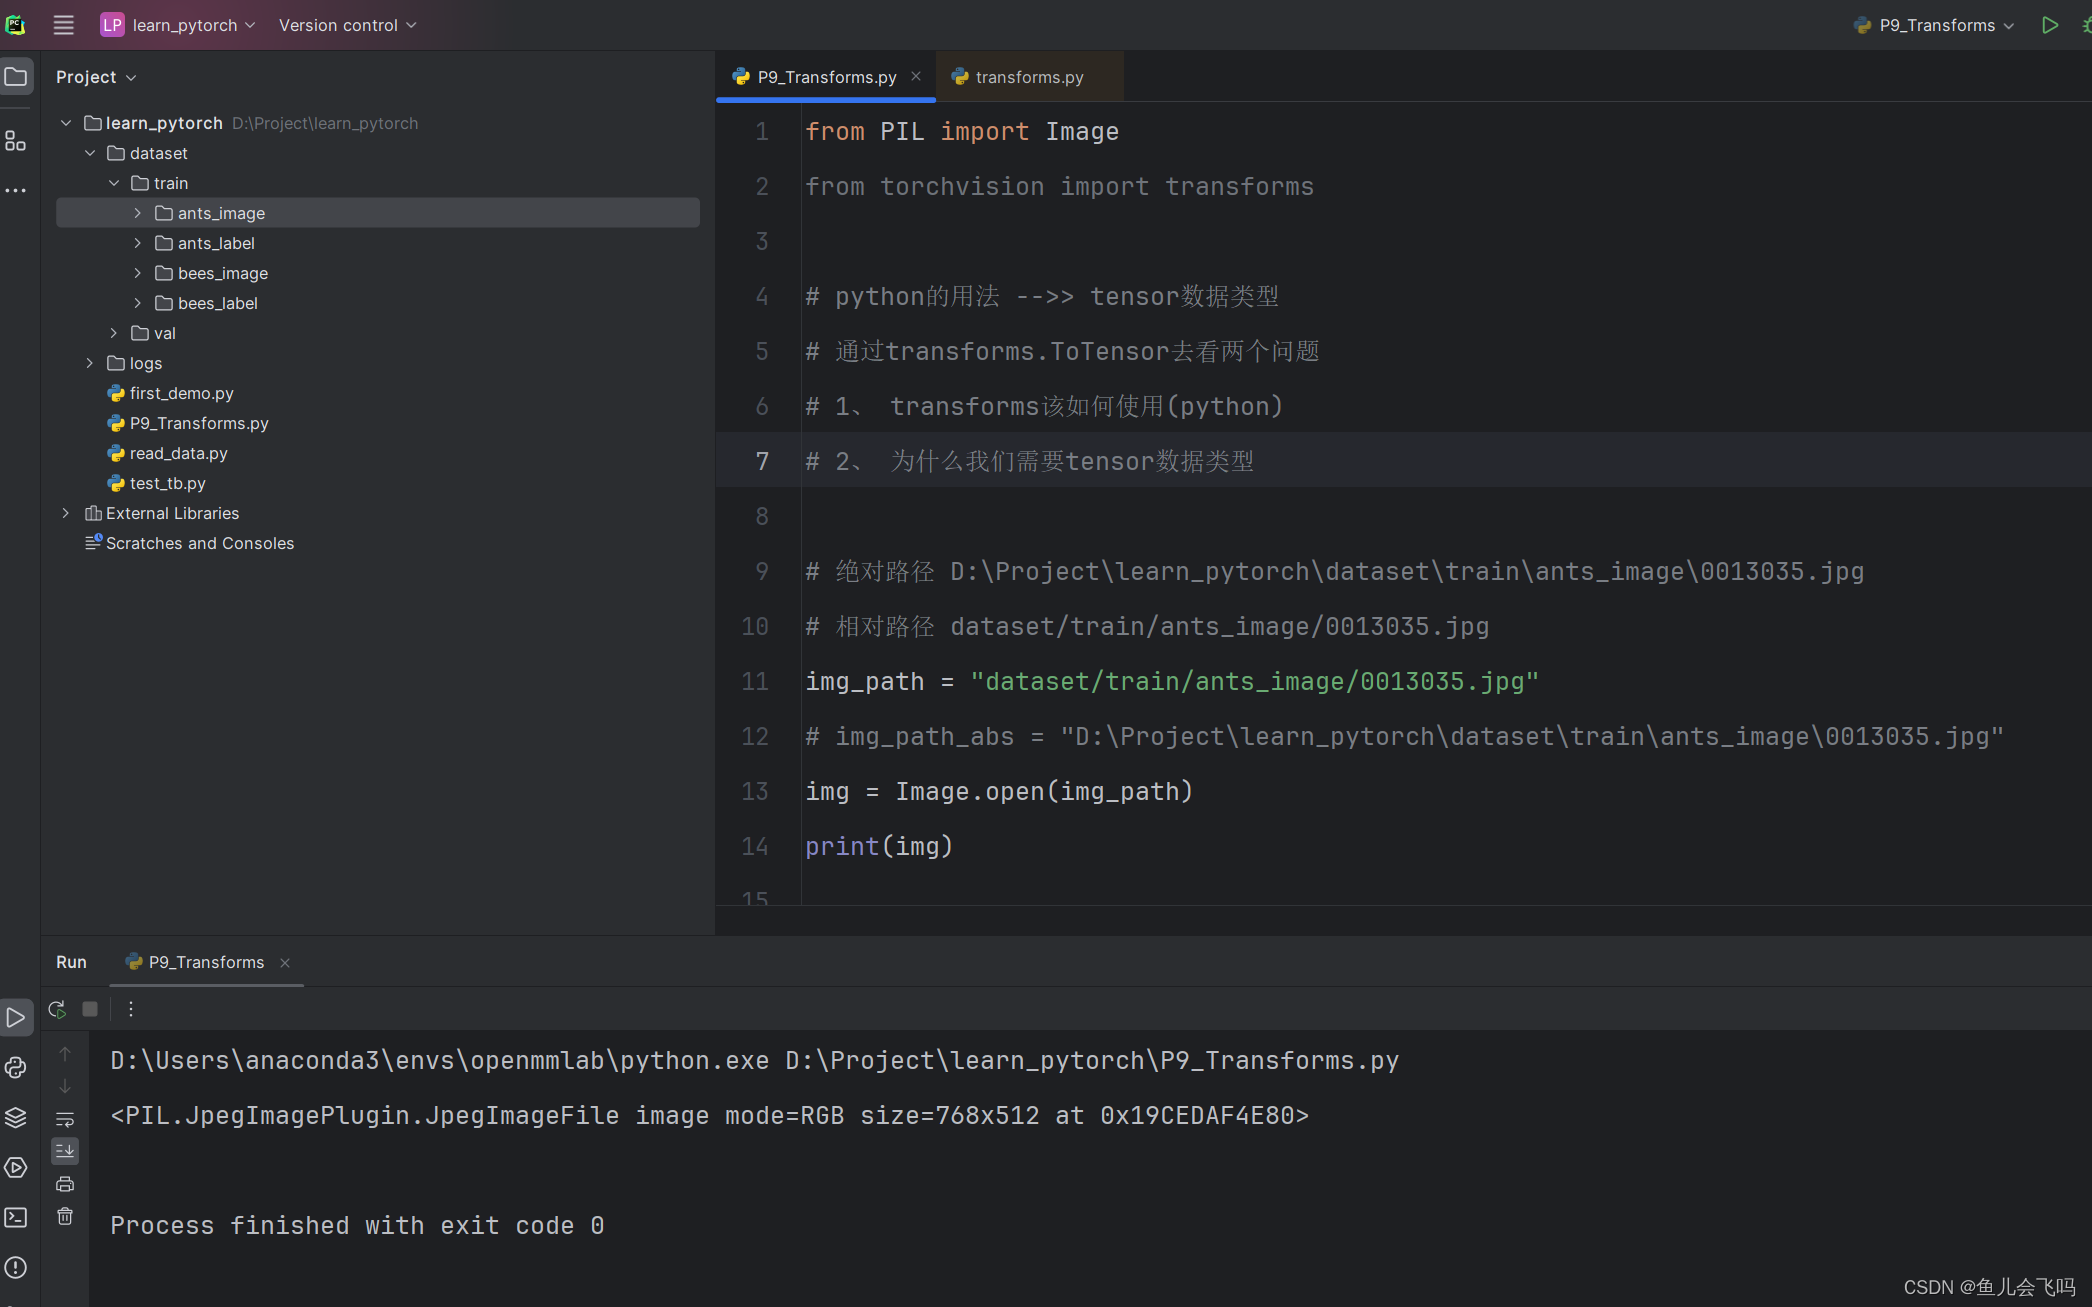Open the Problems tool window icon
Viewport: 2092px width, 1307px height.
[15, 1267]
